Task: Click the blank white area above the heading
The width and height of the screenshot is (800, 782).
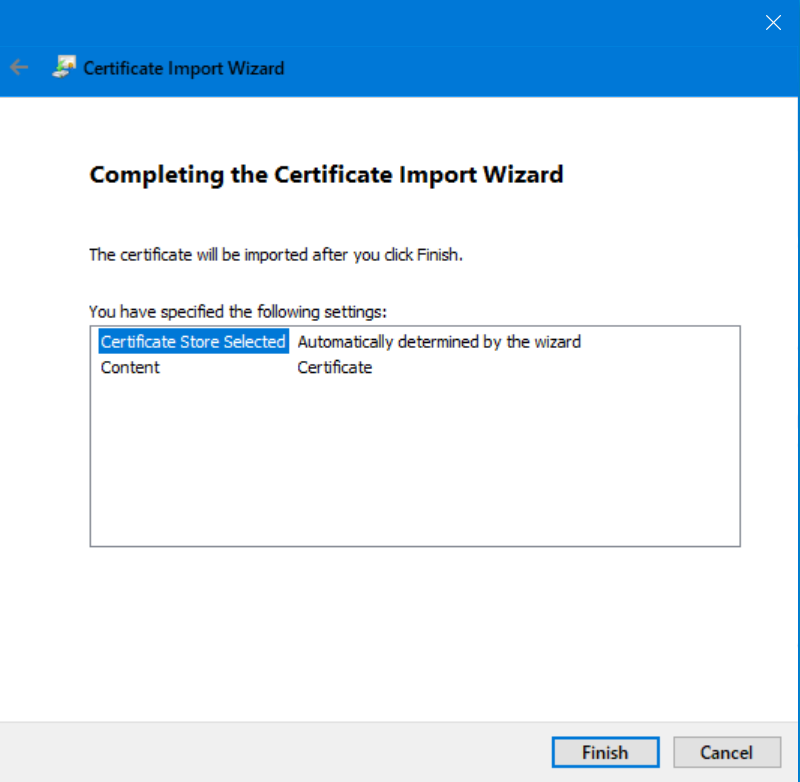Action: [400, 125]
